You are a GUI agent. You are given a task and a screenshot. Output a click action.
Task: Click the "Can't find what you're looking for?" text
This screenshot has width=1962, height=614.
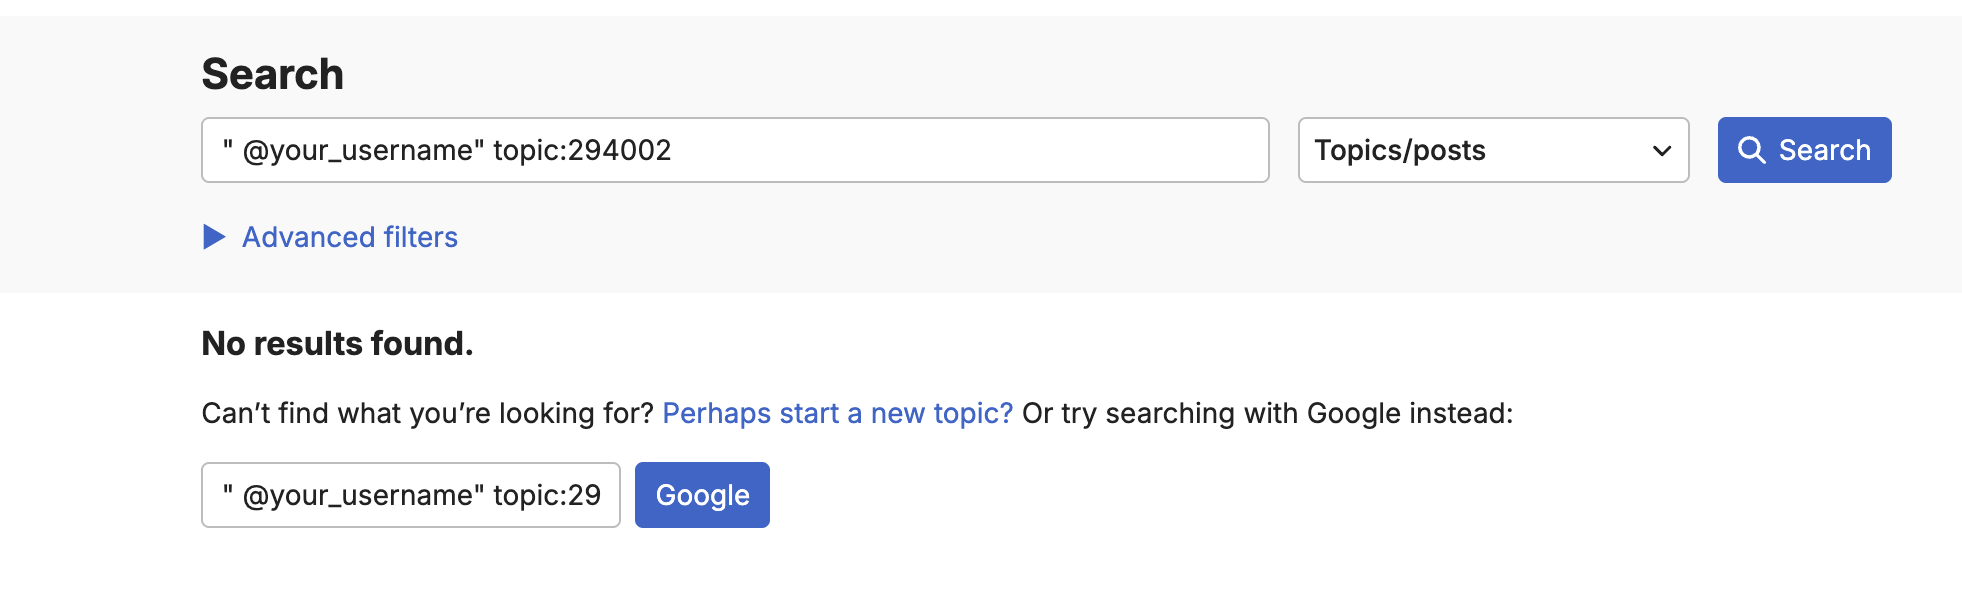tap(427, 413)
